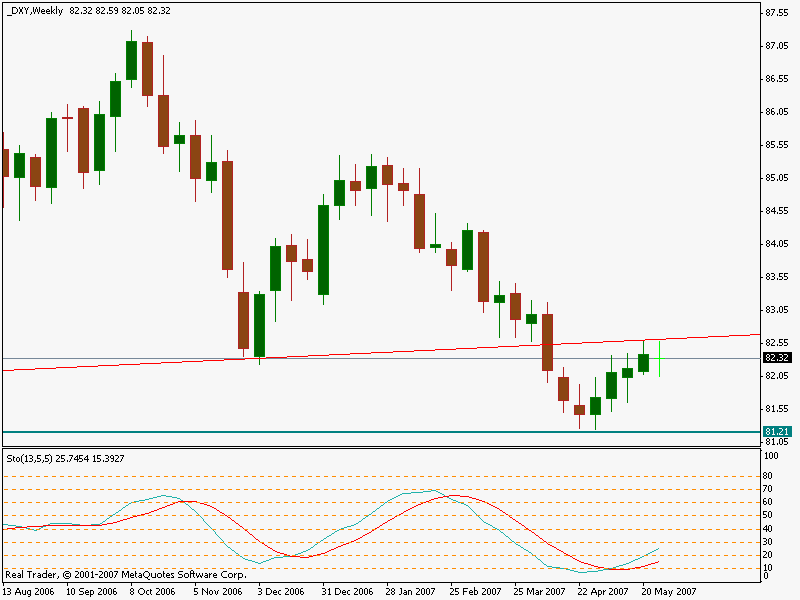Click the 87.55 price axis label
800x600 pixels.
[x=776, y=13]
